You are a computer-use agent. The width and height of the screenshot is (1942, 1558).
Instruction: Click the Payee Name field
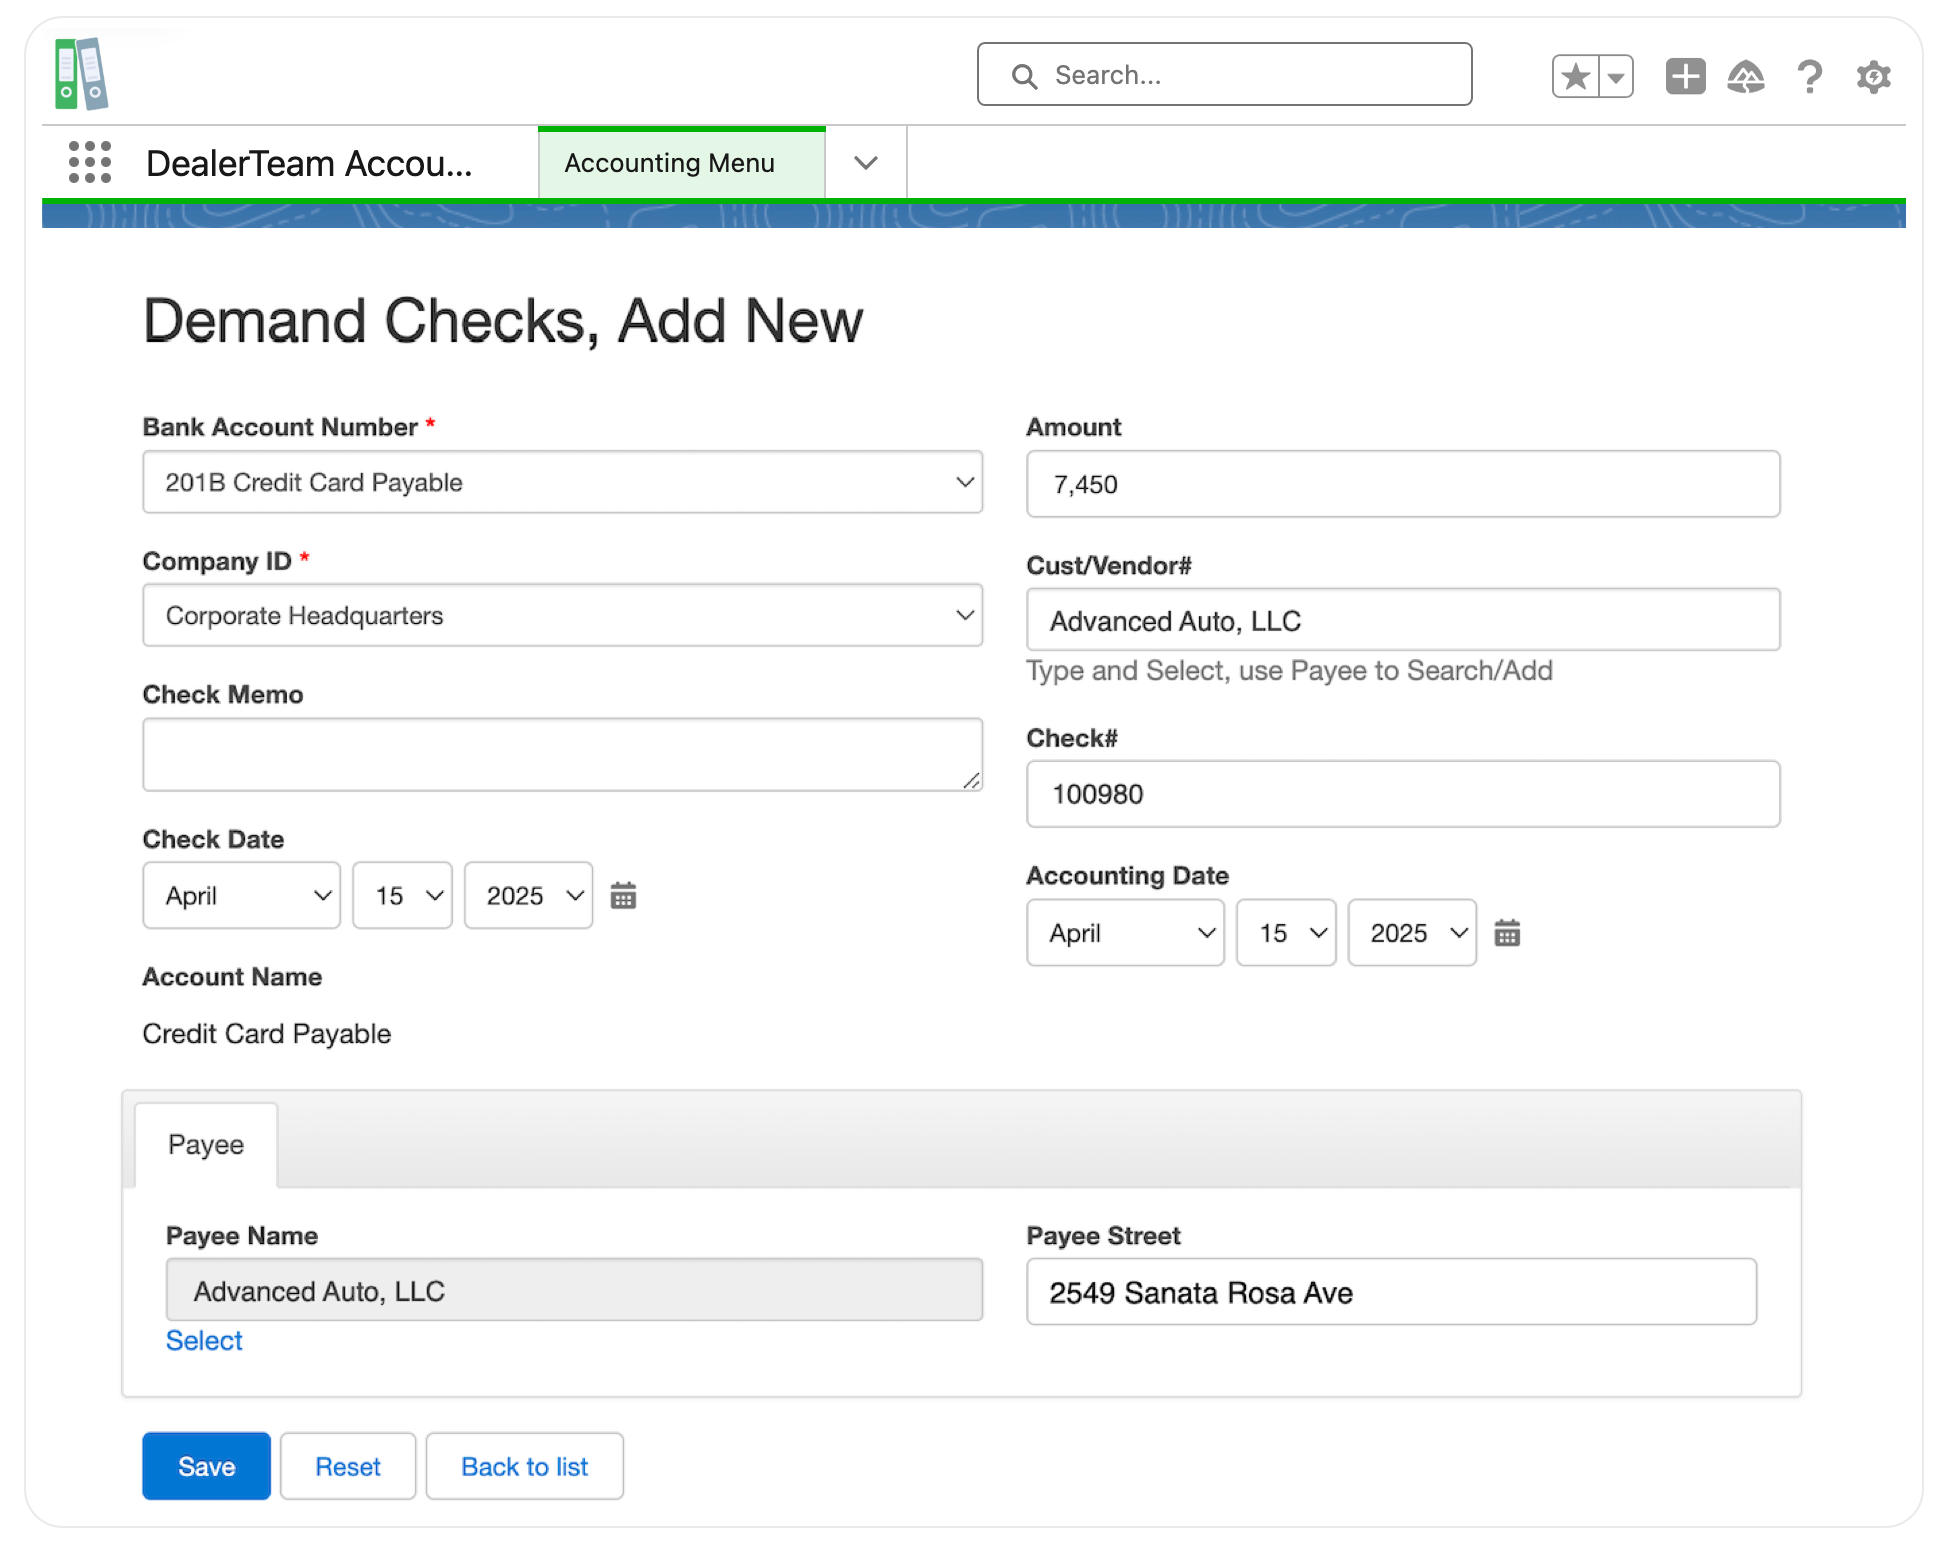click(574, 1290)
